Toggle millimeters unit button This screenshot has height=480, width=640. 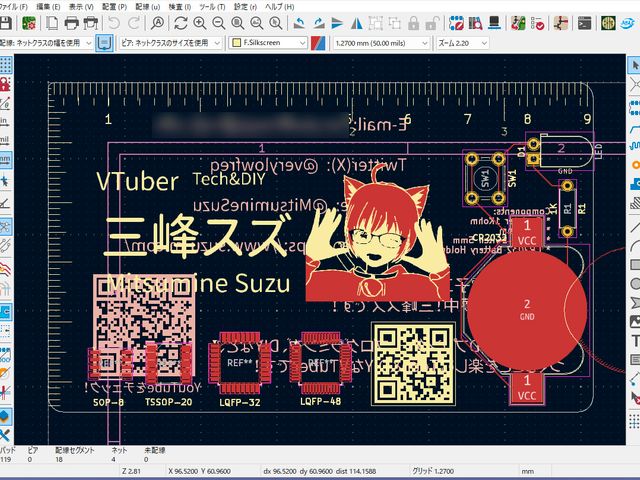(x=6, y=158)
